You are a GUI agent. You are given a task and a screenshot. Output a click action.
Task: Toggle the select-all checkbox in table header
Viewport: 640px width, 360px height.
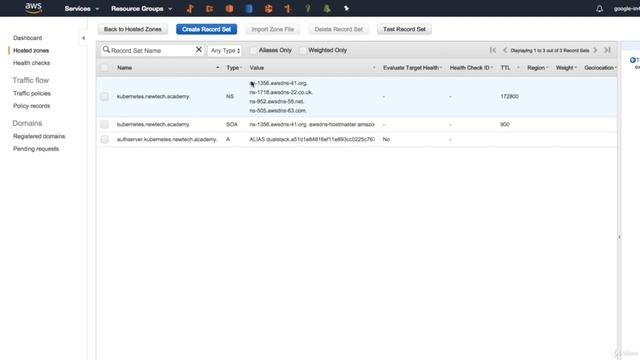pyautogui.click(x=104, y=68)
